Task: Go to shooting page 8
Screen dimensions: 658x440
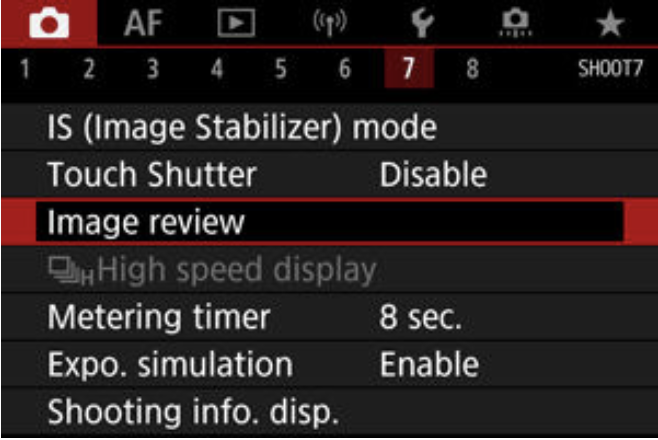Action: pyautogui.click(x=473, y=68)
